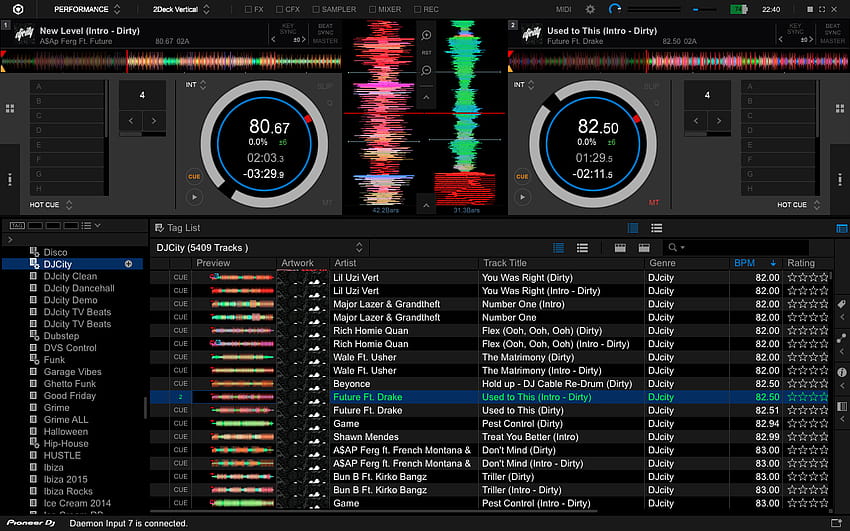Viewport: 850px width, 531px height.
Task: Zoom out waveform with magnifier minus
Action: (427, 70)
